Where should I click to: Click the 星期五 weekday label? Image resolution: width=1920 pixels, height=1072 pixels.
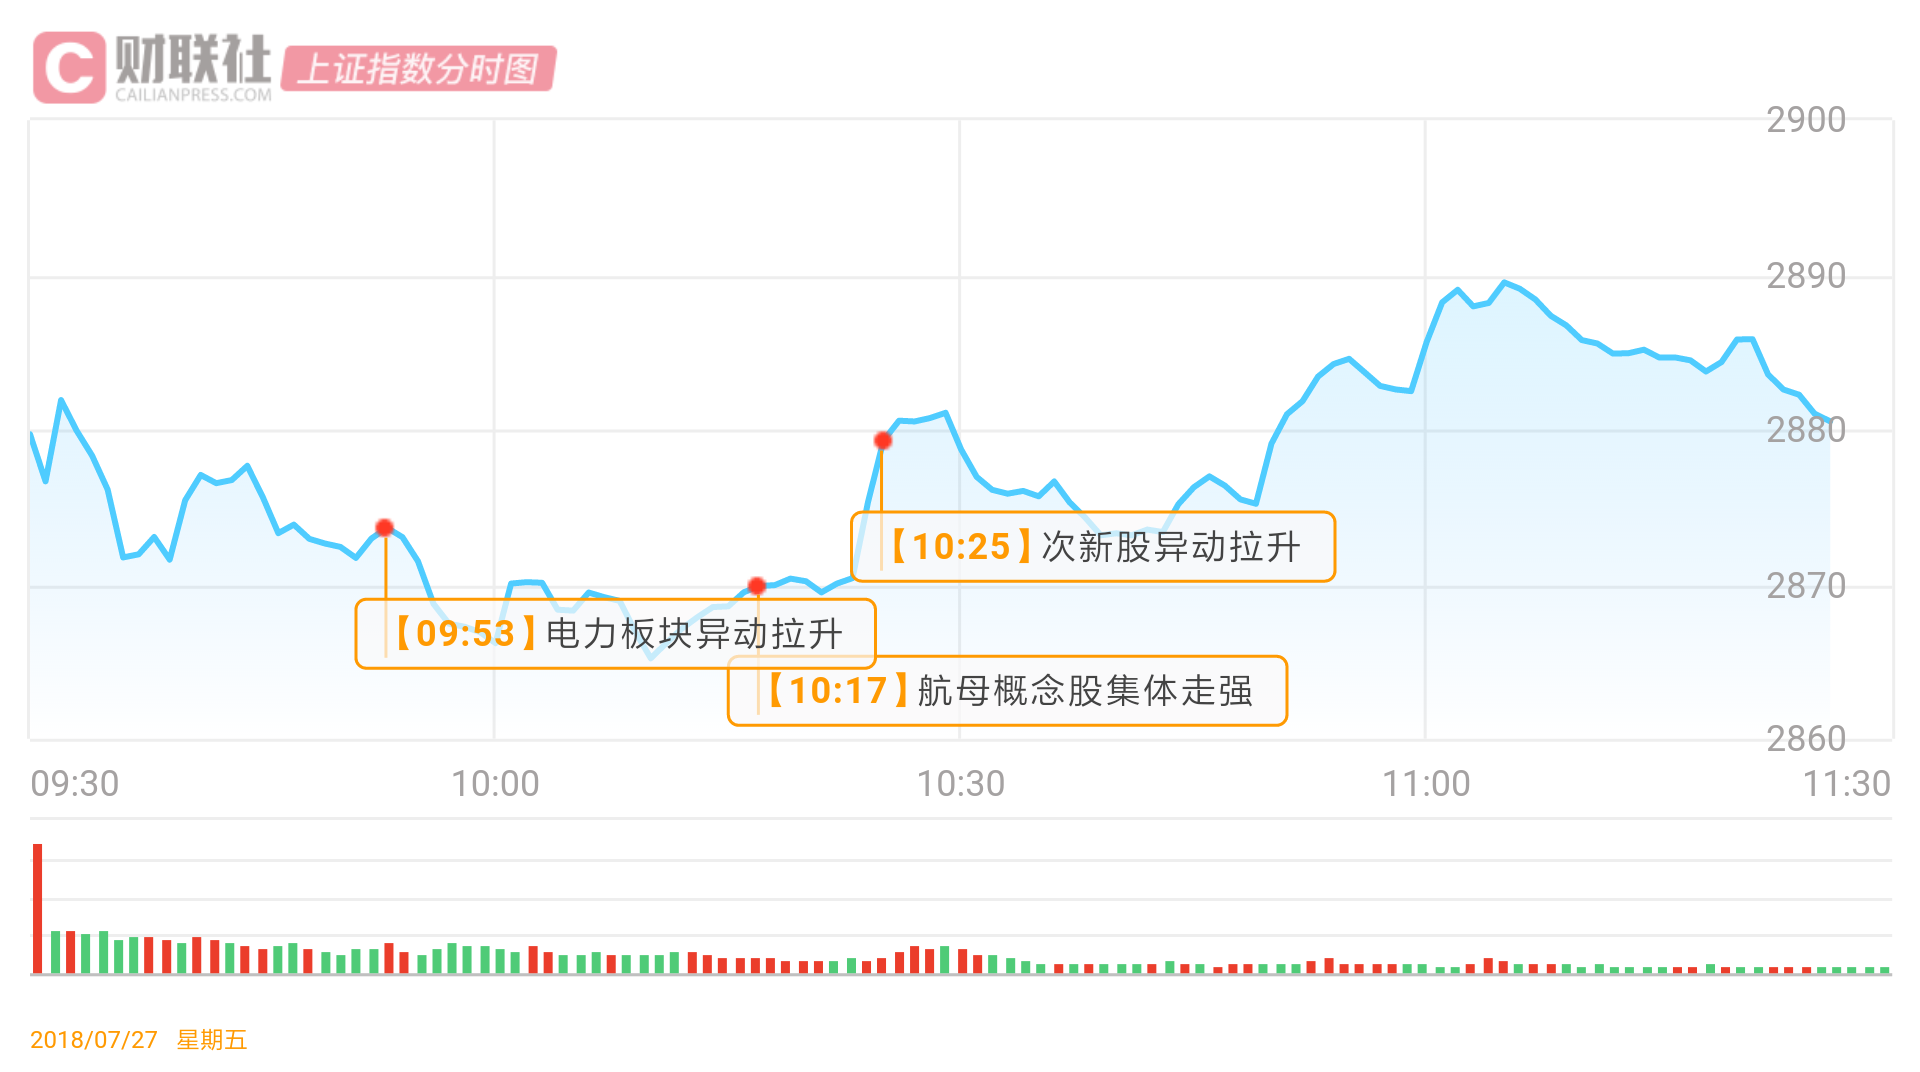pyautogui.click(x=212, y=1040)
